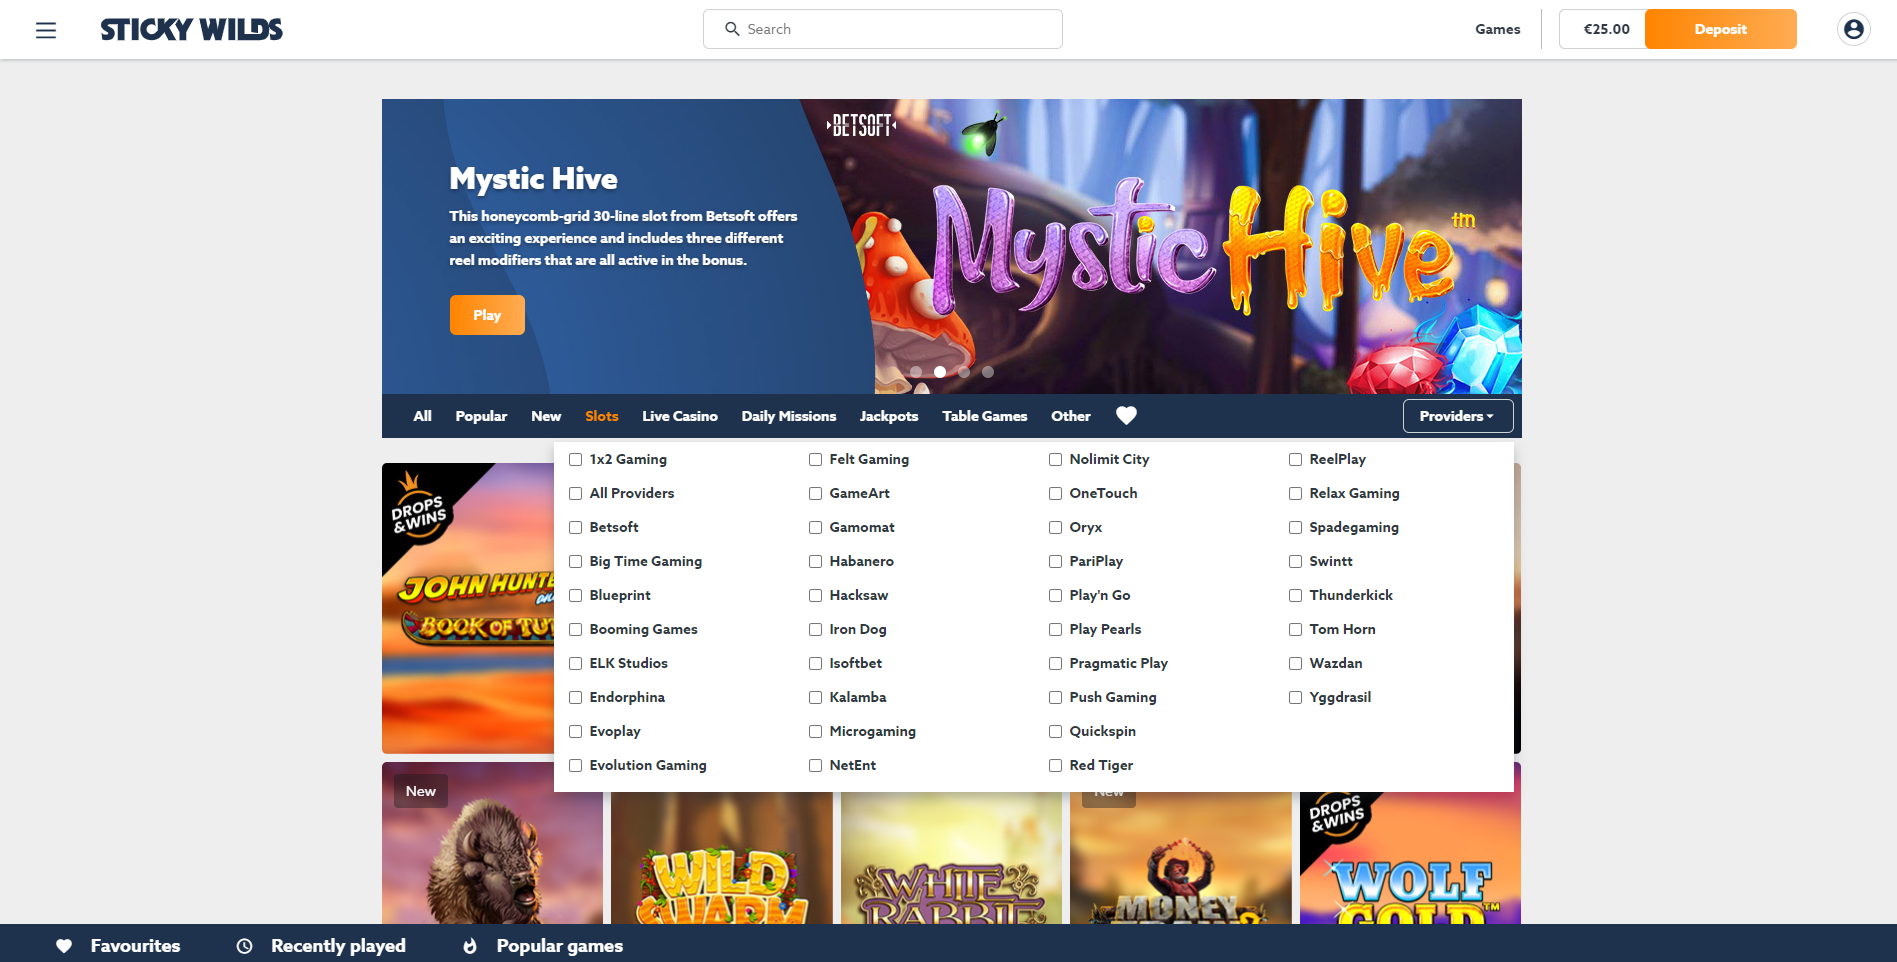Viewport: 1897px width, 962px height.
Task: Open the Daily Missions tab
Action: coord(789,416)
